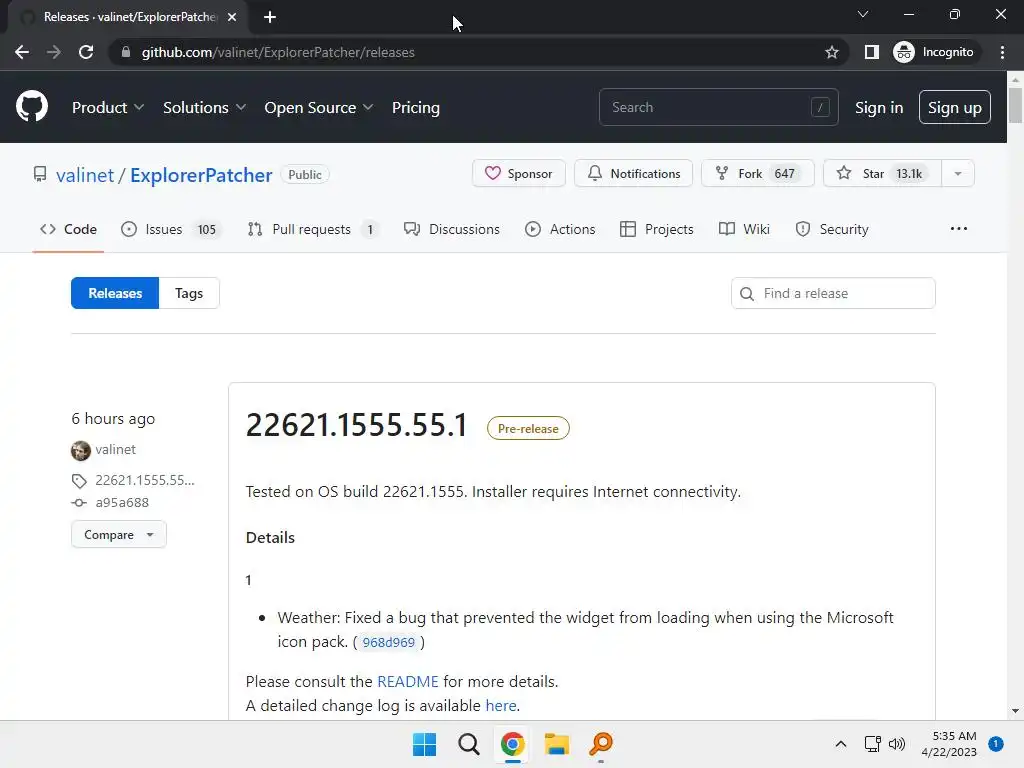Click the commit icon next to a95a688

[79, 503]
